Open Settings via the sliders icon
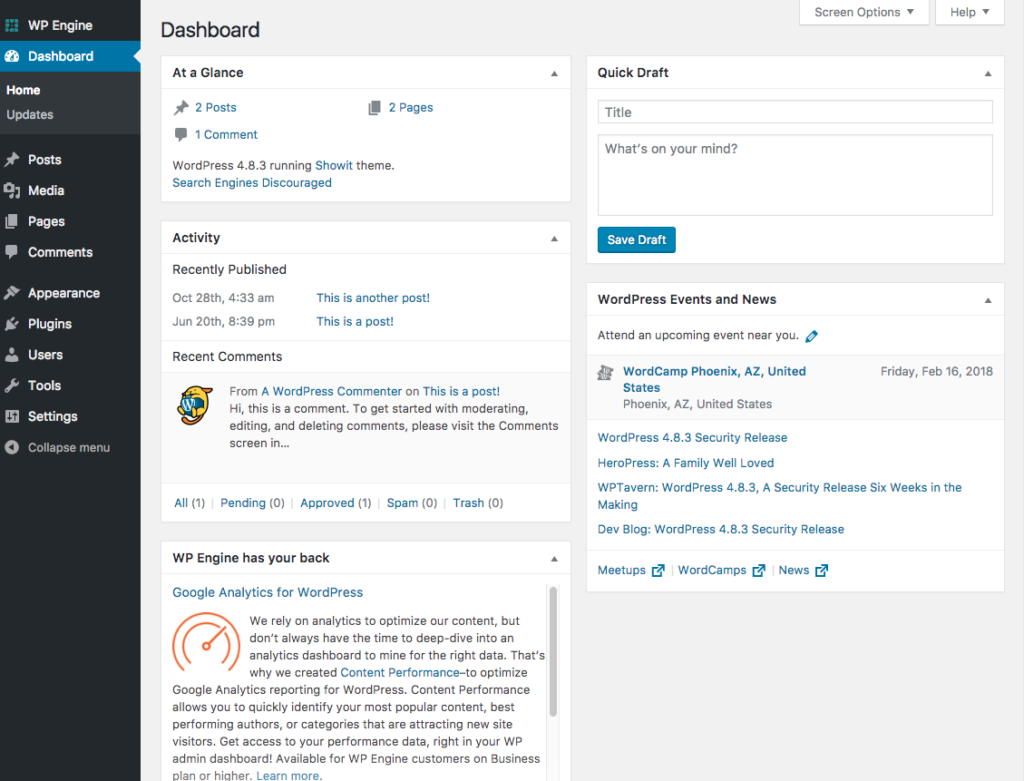Viewport: 1024px width, 781px height. [x=14, y=416]
